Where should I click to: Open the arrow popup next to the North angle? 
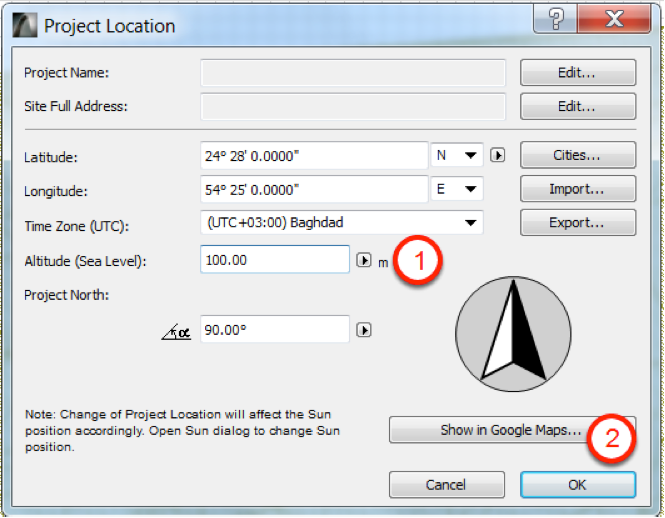363,330
